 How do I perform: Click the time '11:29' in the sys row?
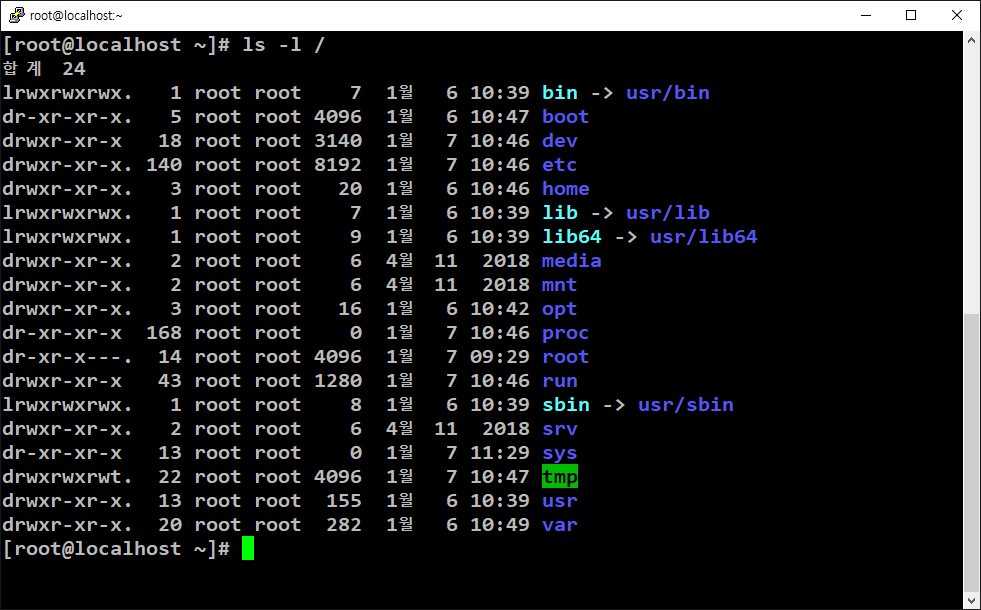(x=499, y=453)
